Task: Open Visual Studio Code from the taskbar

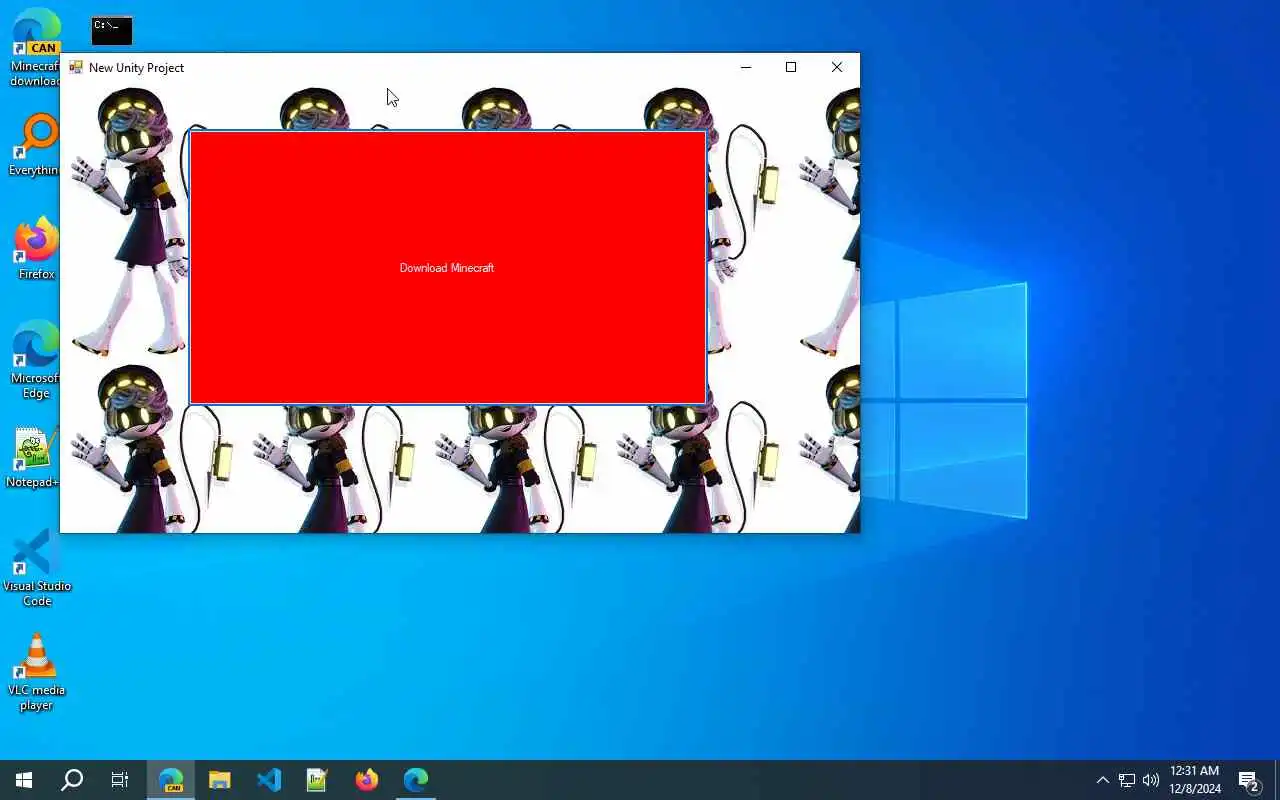Action: pyautogui.click(x=269, y=780)
